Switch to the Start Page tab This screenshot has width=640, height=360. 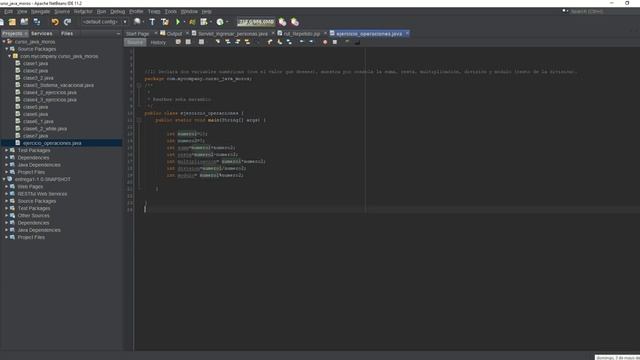[x=138, y=34]
